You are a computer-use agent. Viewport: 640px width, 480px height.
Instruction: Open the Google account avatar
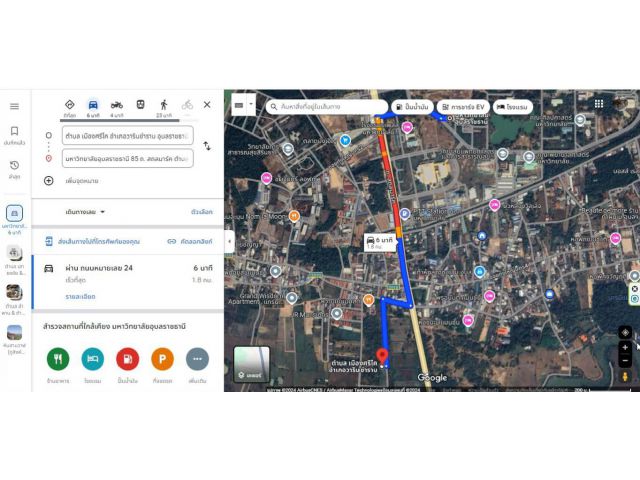(620, 104)
